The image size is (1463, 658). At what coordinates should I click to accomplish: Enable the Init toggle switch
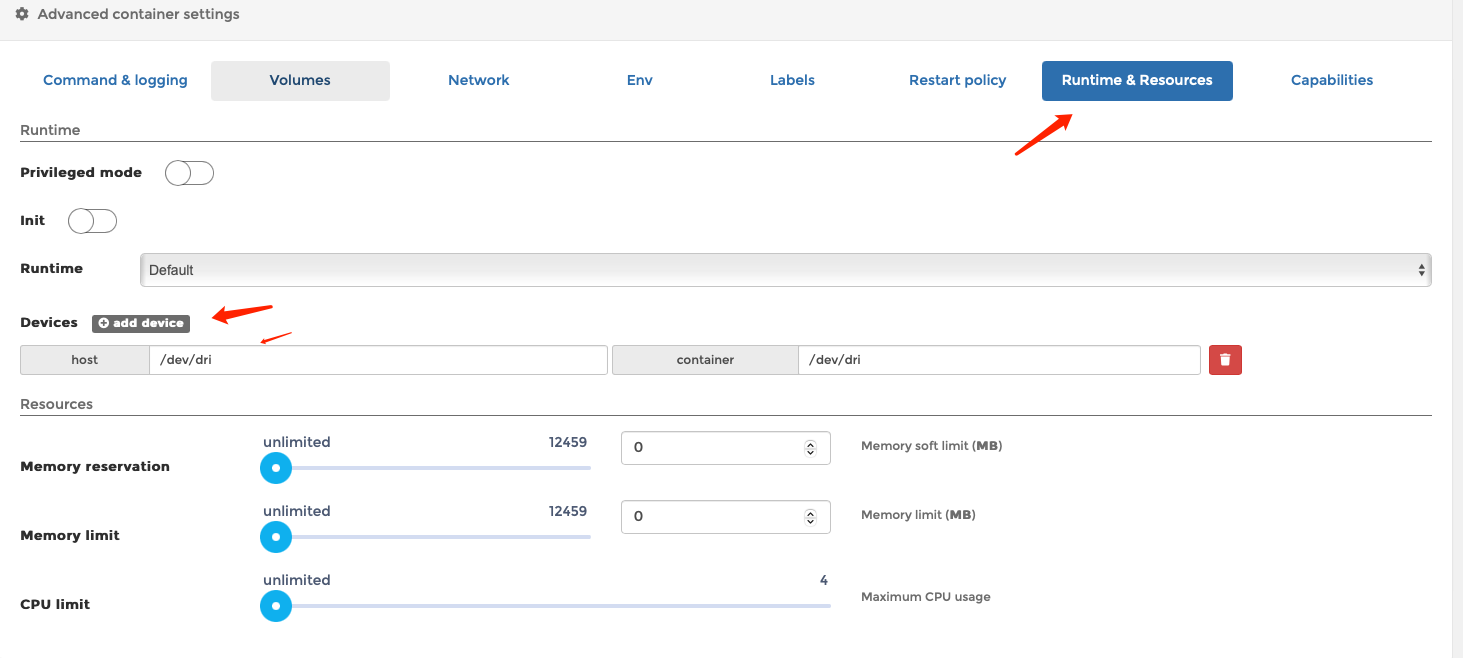[x=92, y=221]
